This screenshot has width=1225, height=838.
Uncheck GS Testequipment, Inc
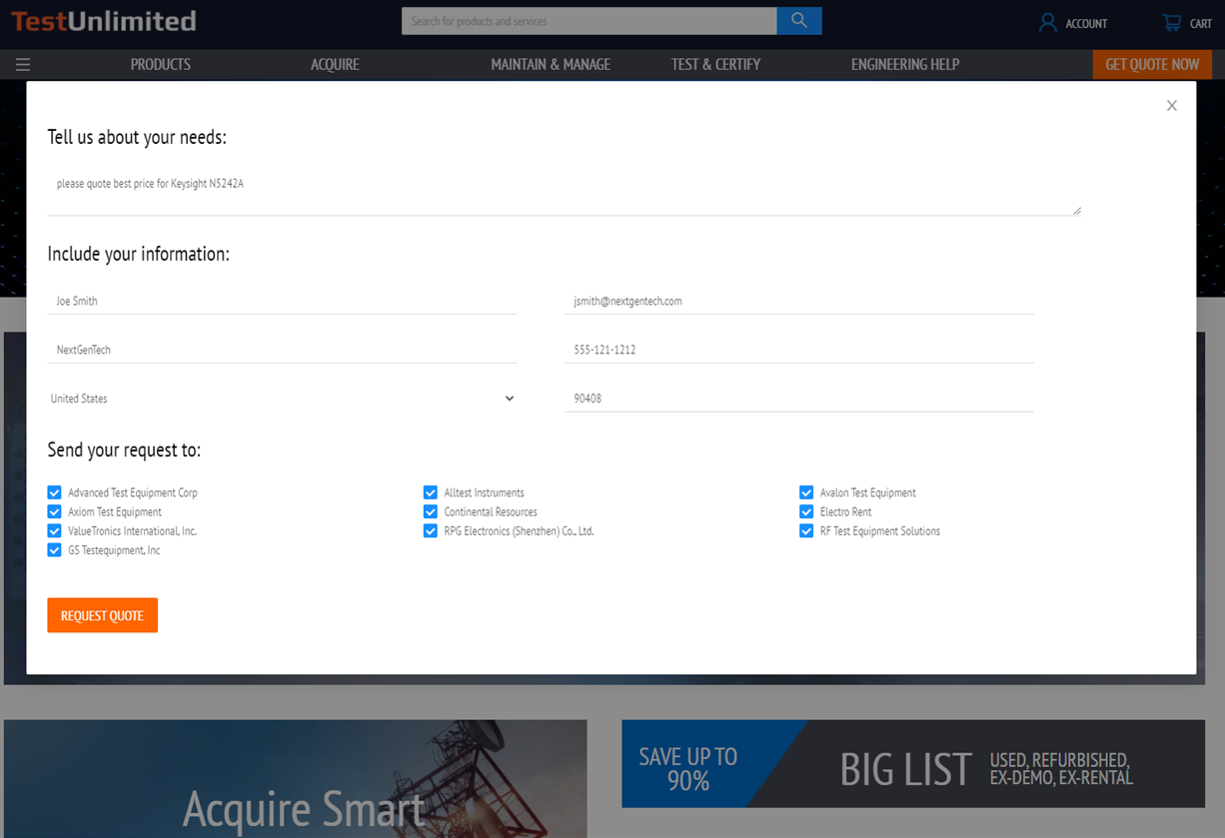pos(54,550)
